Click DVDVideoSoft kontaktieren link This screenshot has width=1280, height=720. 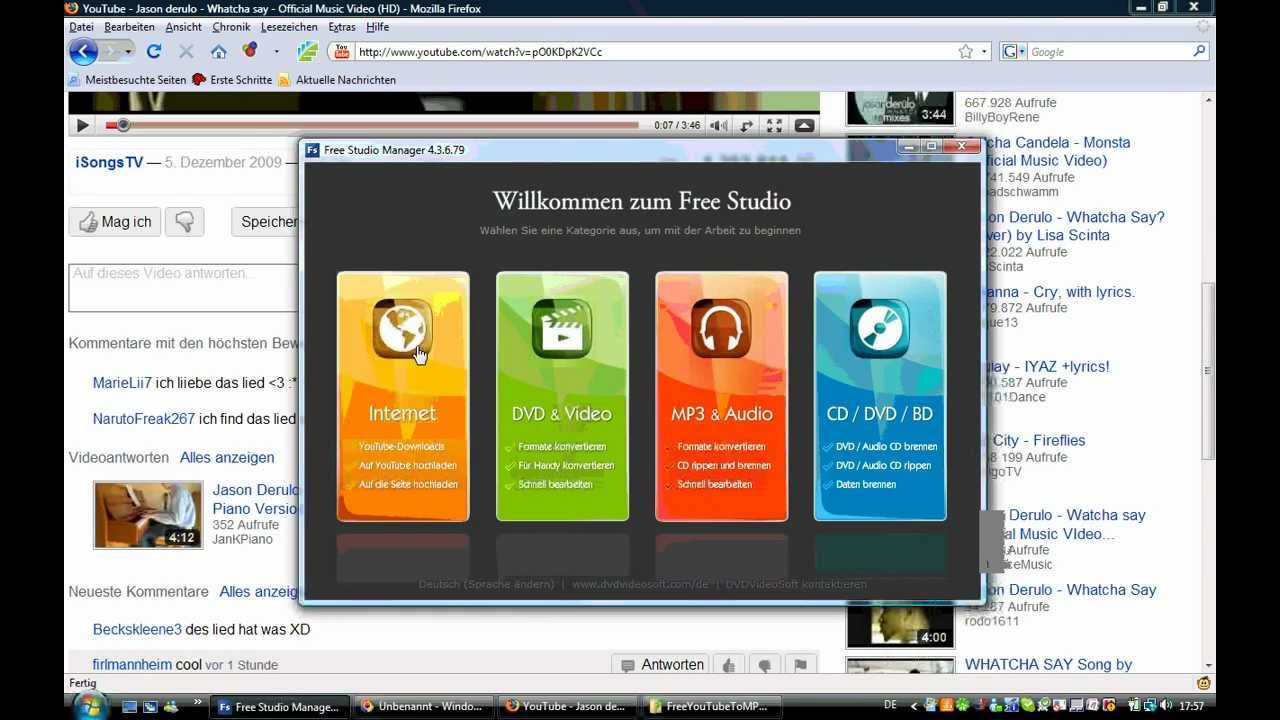pyautogui.click(x=796, y=584)
